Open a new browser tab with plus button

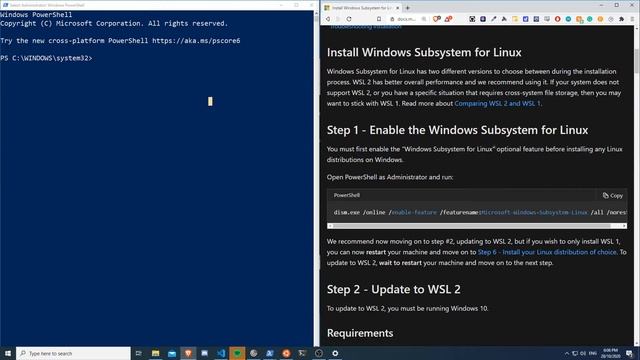[407, 7]
